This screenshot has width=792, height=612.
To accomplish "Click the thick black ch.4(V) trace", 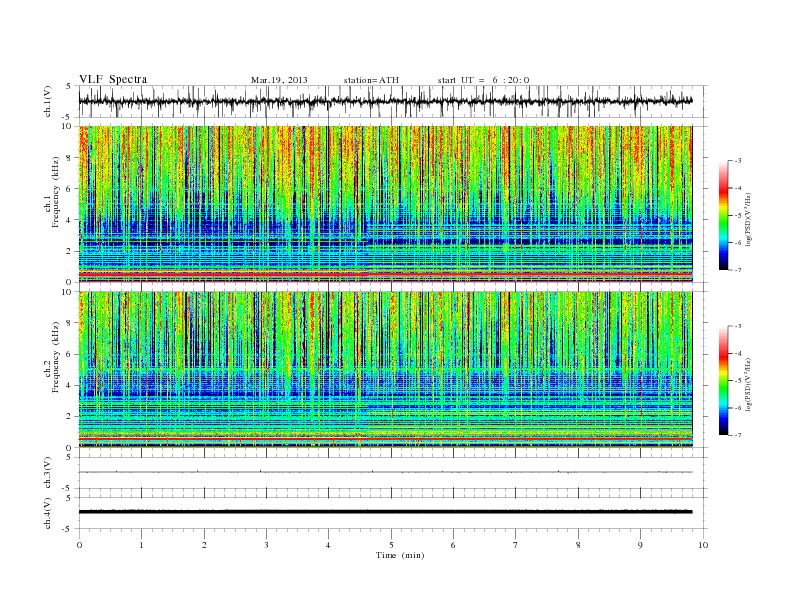I will pos(385,512).
